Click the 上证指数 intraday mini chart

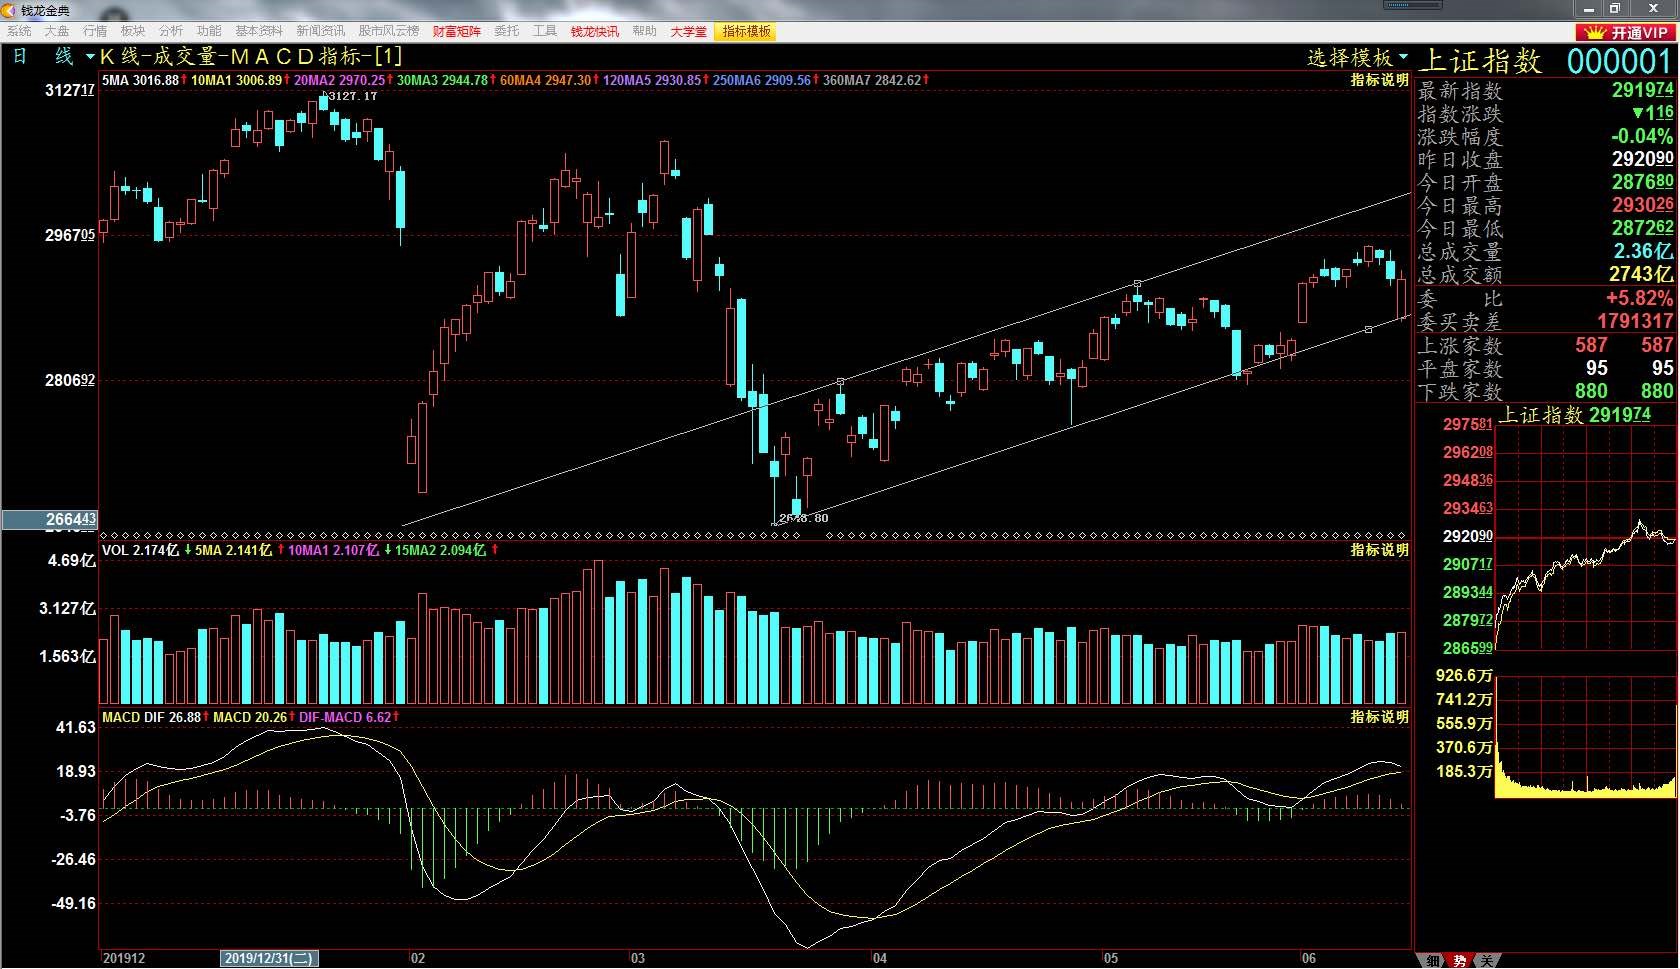pyautogui.click(x=1585, y=540)
